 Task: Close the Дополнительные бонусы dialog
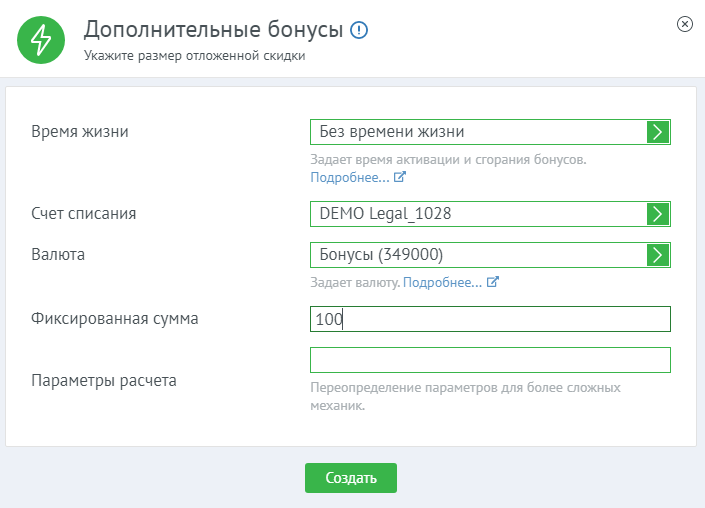[x=684, y=24]
